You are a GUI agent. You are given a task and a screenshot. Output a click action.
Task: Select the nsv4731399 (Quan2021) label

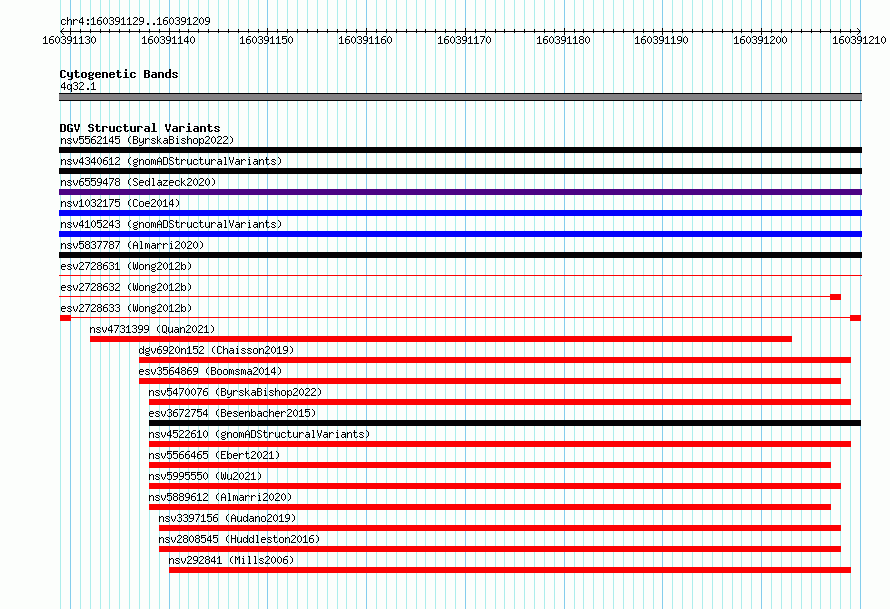click(x=152, y=329)
